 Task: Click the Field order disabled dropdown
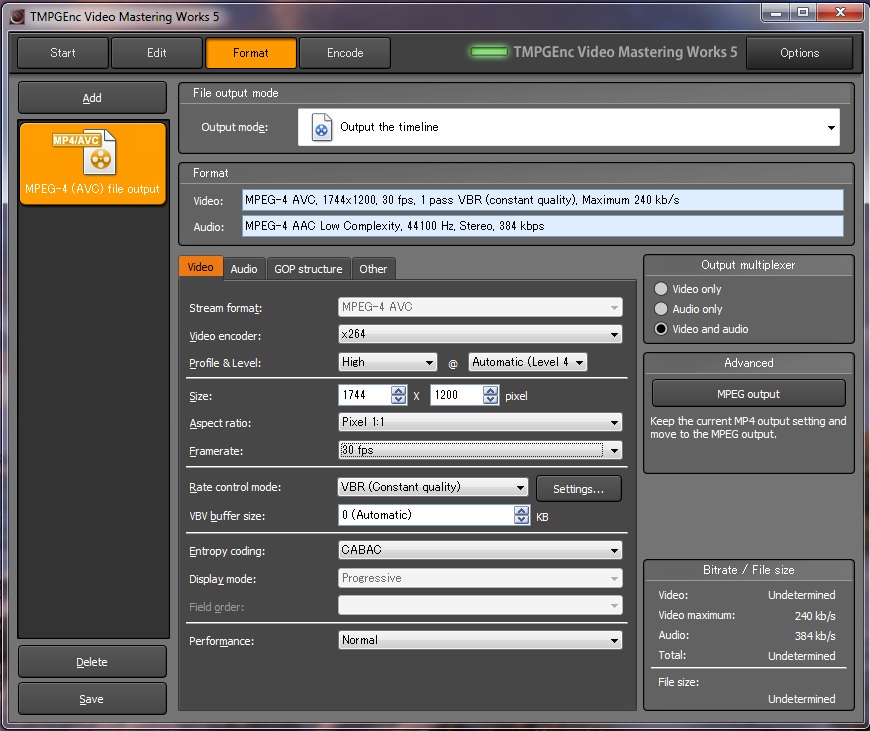pyautogui.click(x=480, y=606)
